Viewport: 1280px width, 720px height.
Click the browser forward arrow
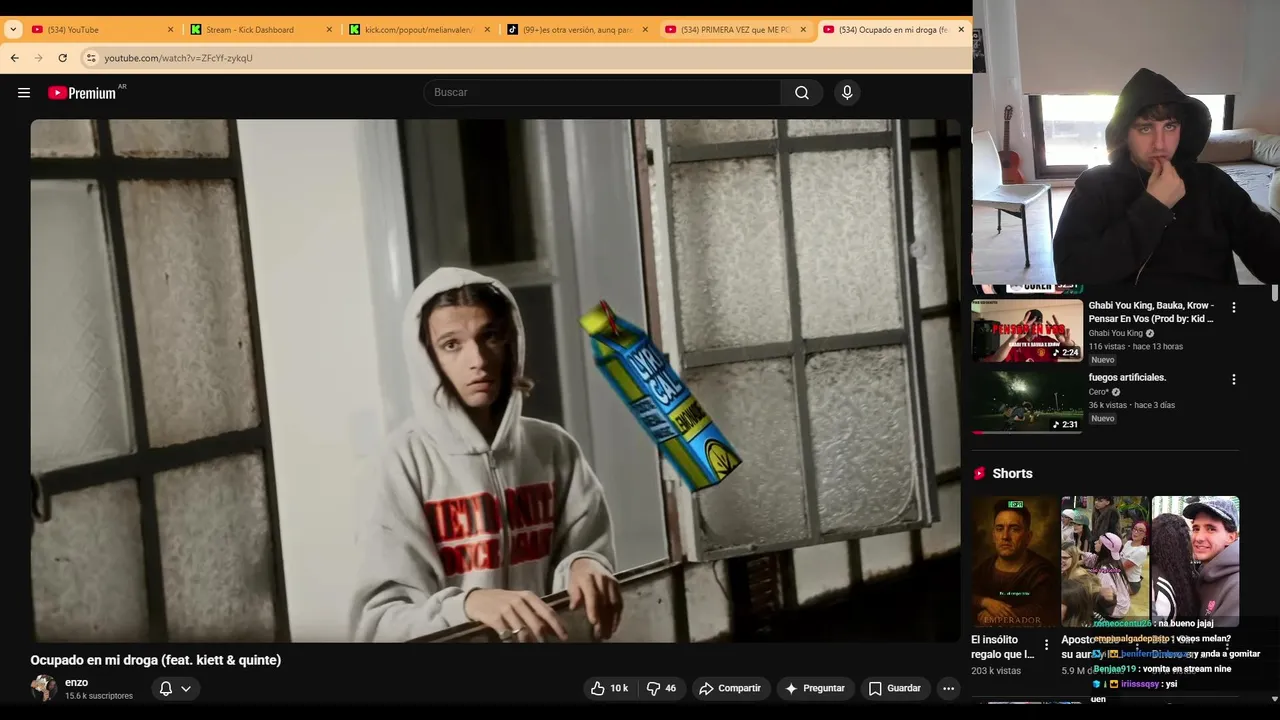pyautogui.click(x=39, y=58)
